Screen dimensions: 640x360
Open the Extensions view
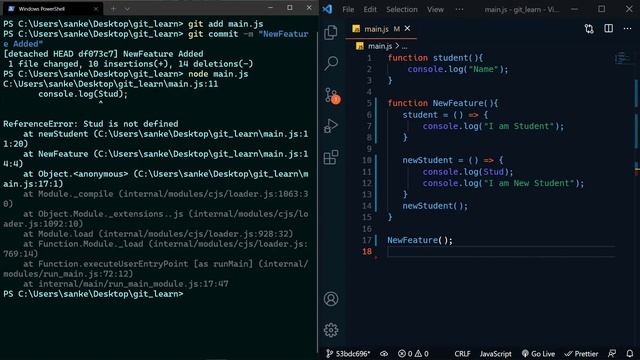click(331, 157)
